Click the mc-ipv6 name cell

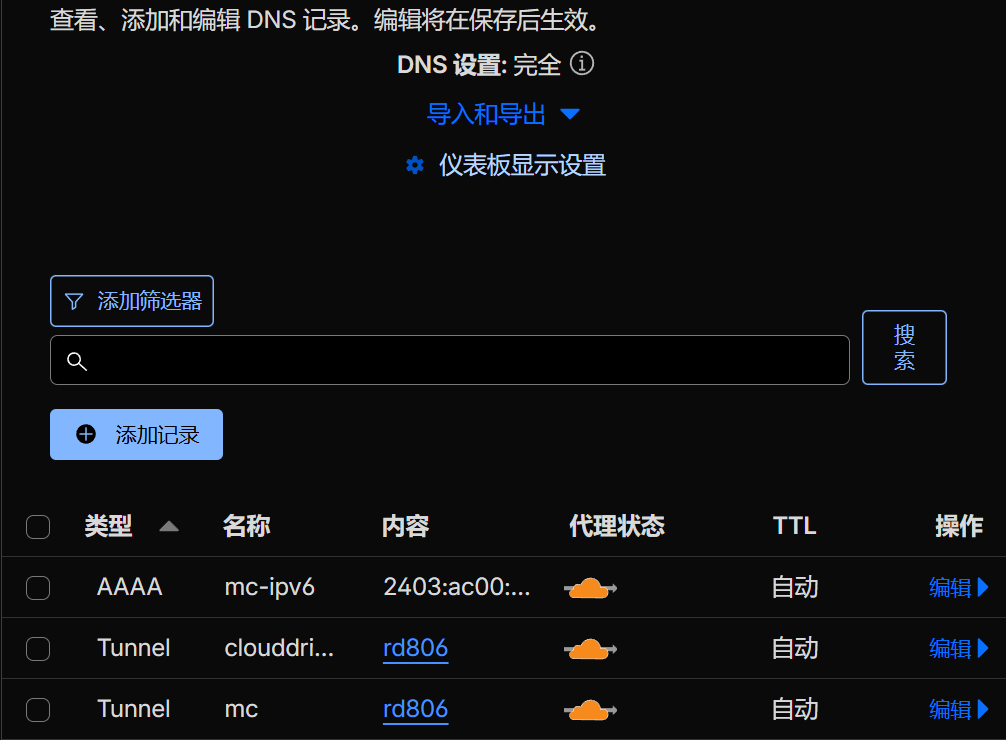269,587
